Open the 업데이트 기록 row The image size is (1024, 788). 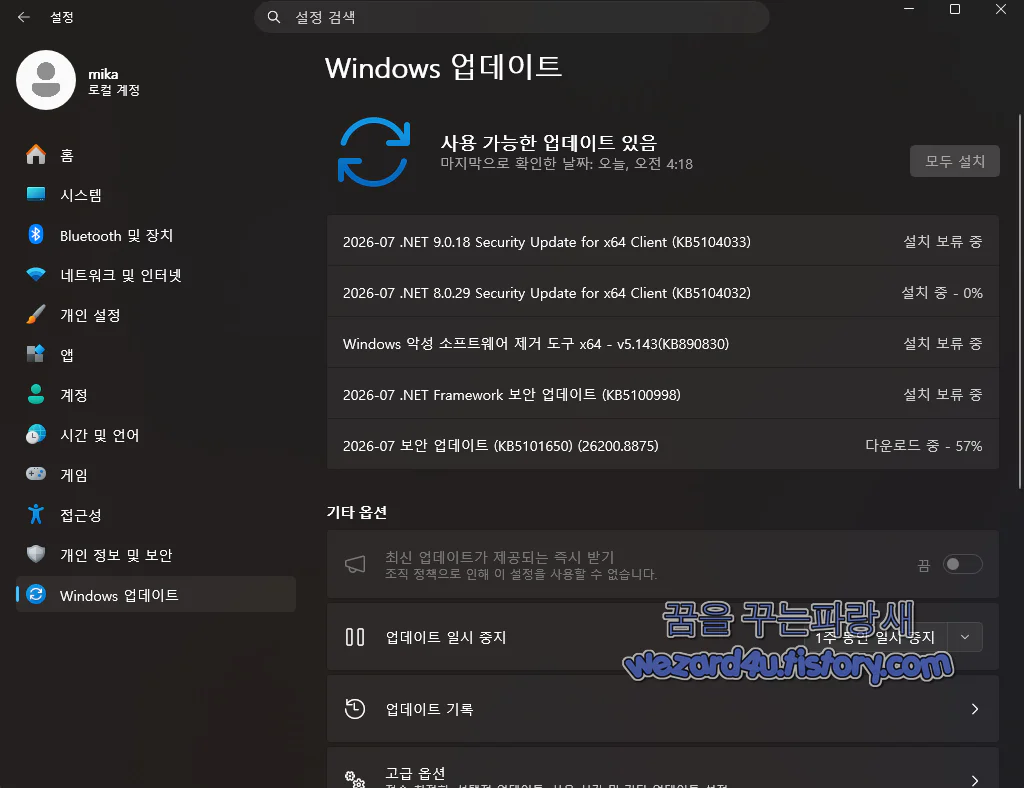(663, 709)
